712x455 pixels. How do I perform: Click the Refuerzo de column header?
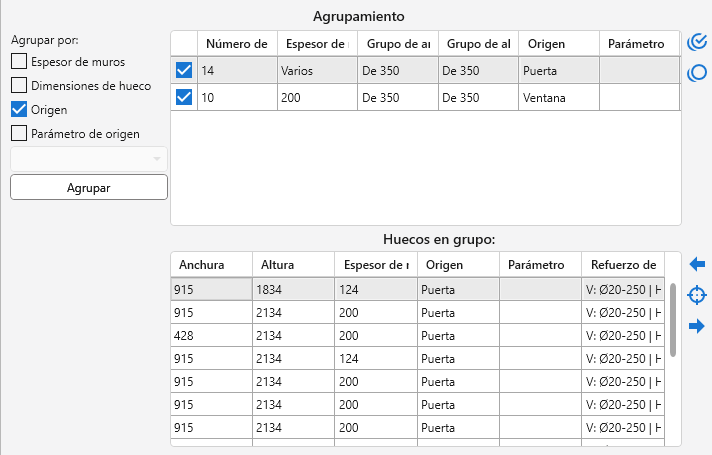(623, 264)
